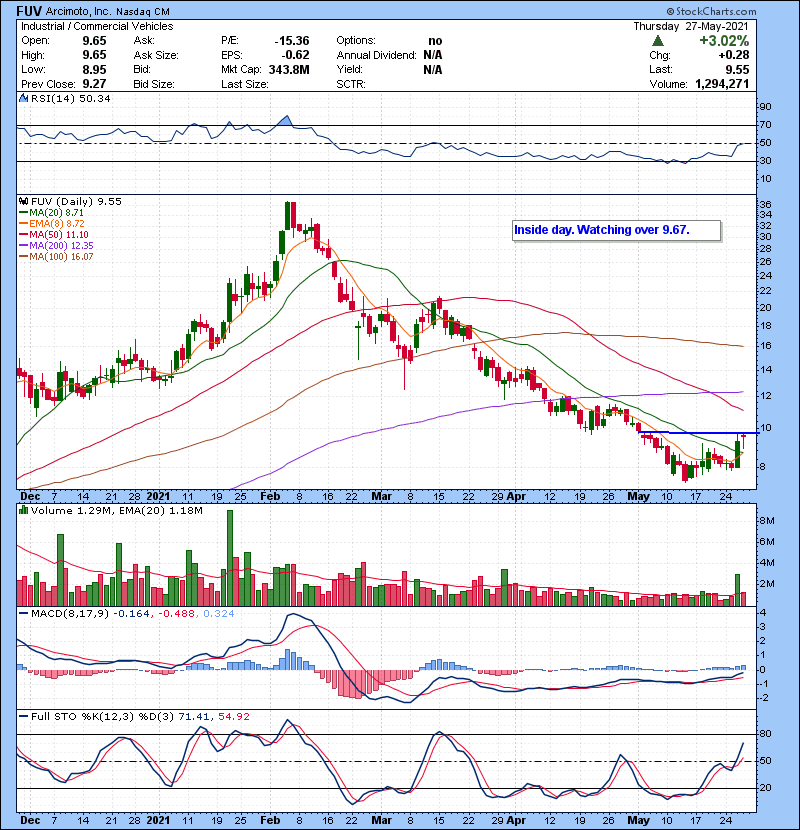
Task: Click the 2021 label on bottom date axis
Action: click(x=158, y=820)
